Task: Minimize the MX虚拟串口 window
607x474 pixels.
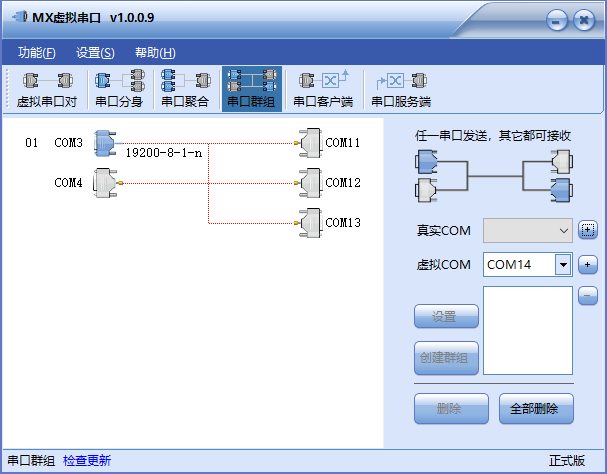Action: point(557,21)
